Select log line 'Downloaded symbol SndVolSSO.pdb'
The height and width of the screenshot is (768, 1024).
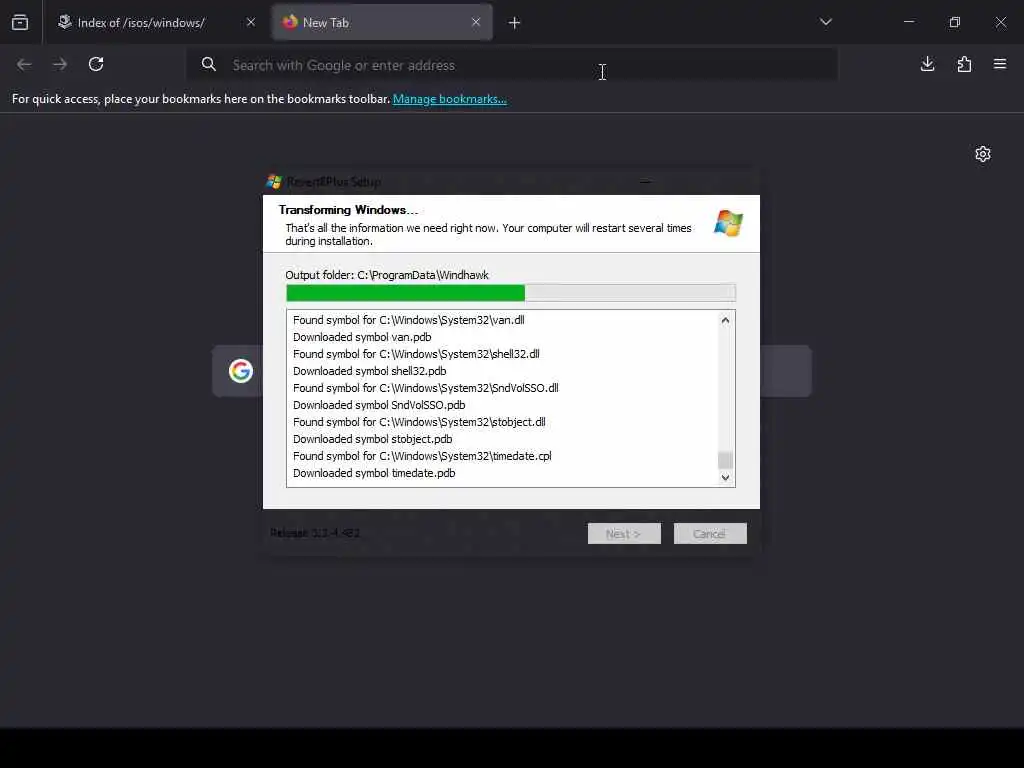pyautogui.click(x=379, y=405)
